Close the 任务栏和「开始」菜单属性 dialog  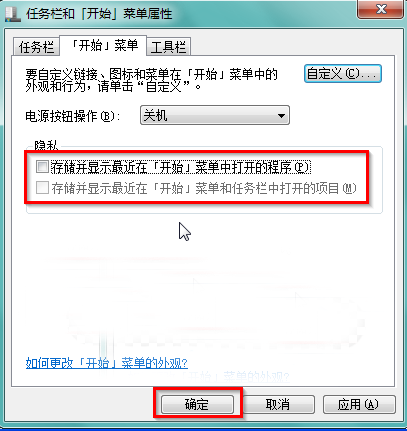pyautogui.click(x=381, y=9)
